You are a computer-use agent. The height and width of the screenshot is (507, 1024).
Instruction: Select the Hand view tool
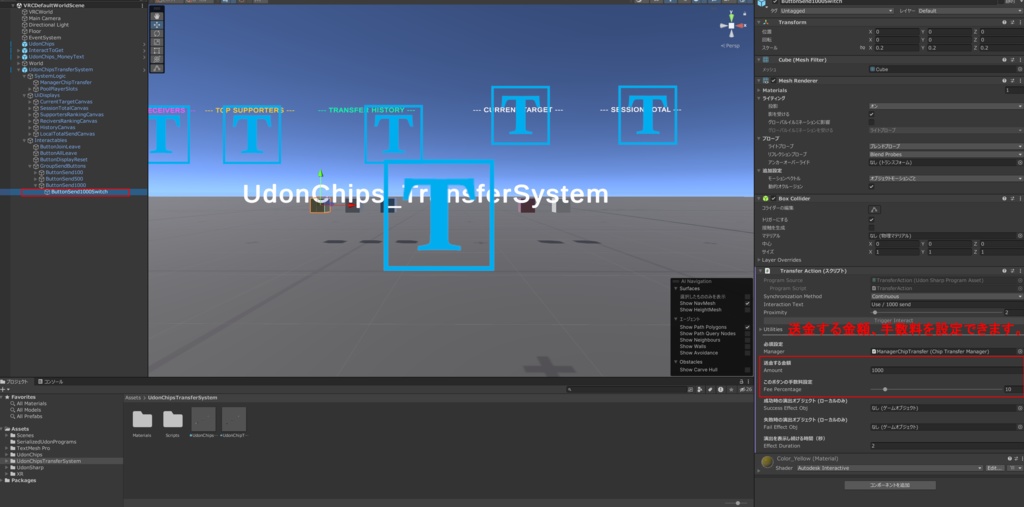pos(157,16)
